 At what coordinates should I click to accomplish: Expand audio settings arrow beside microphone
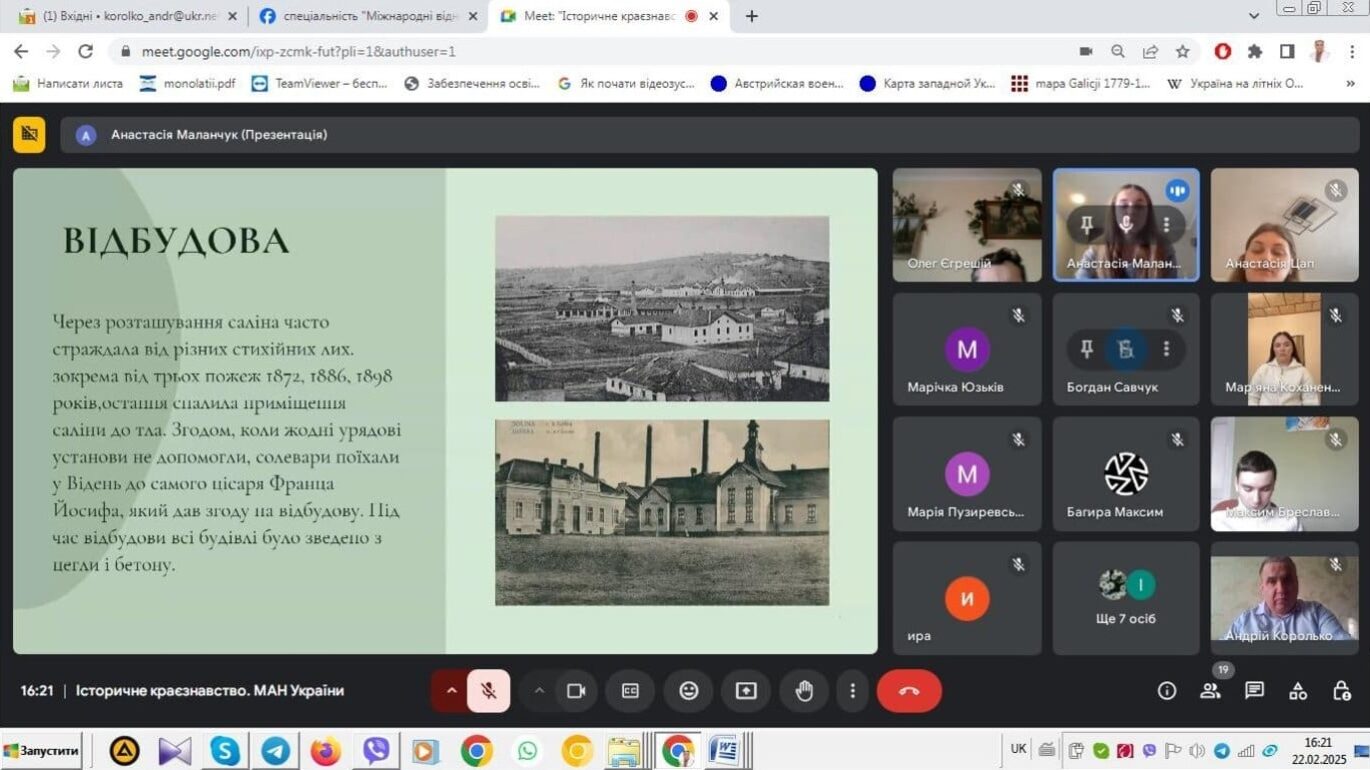[451, 691]
